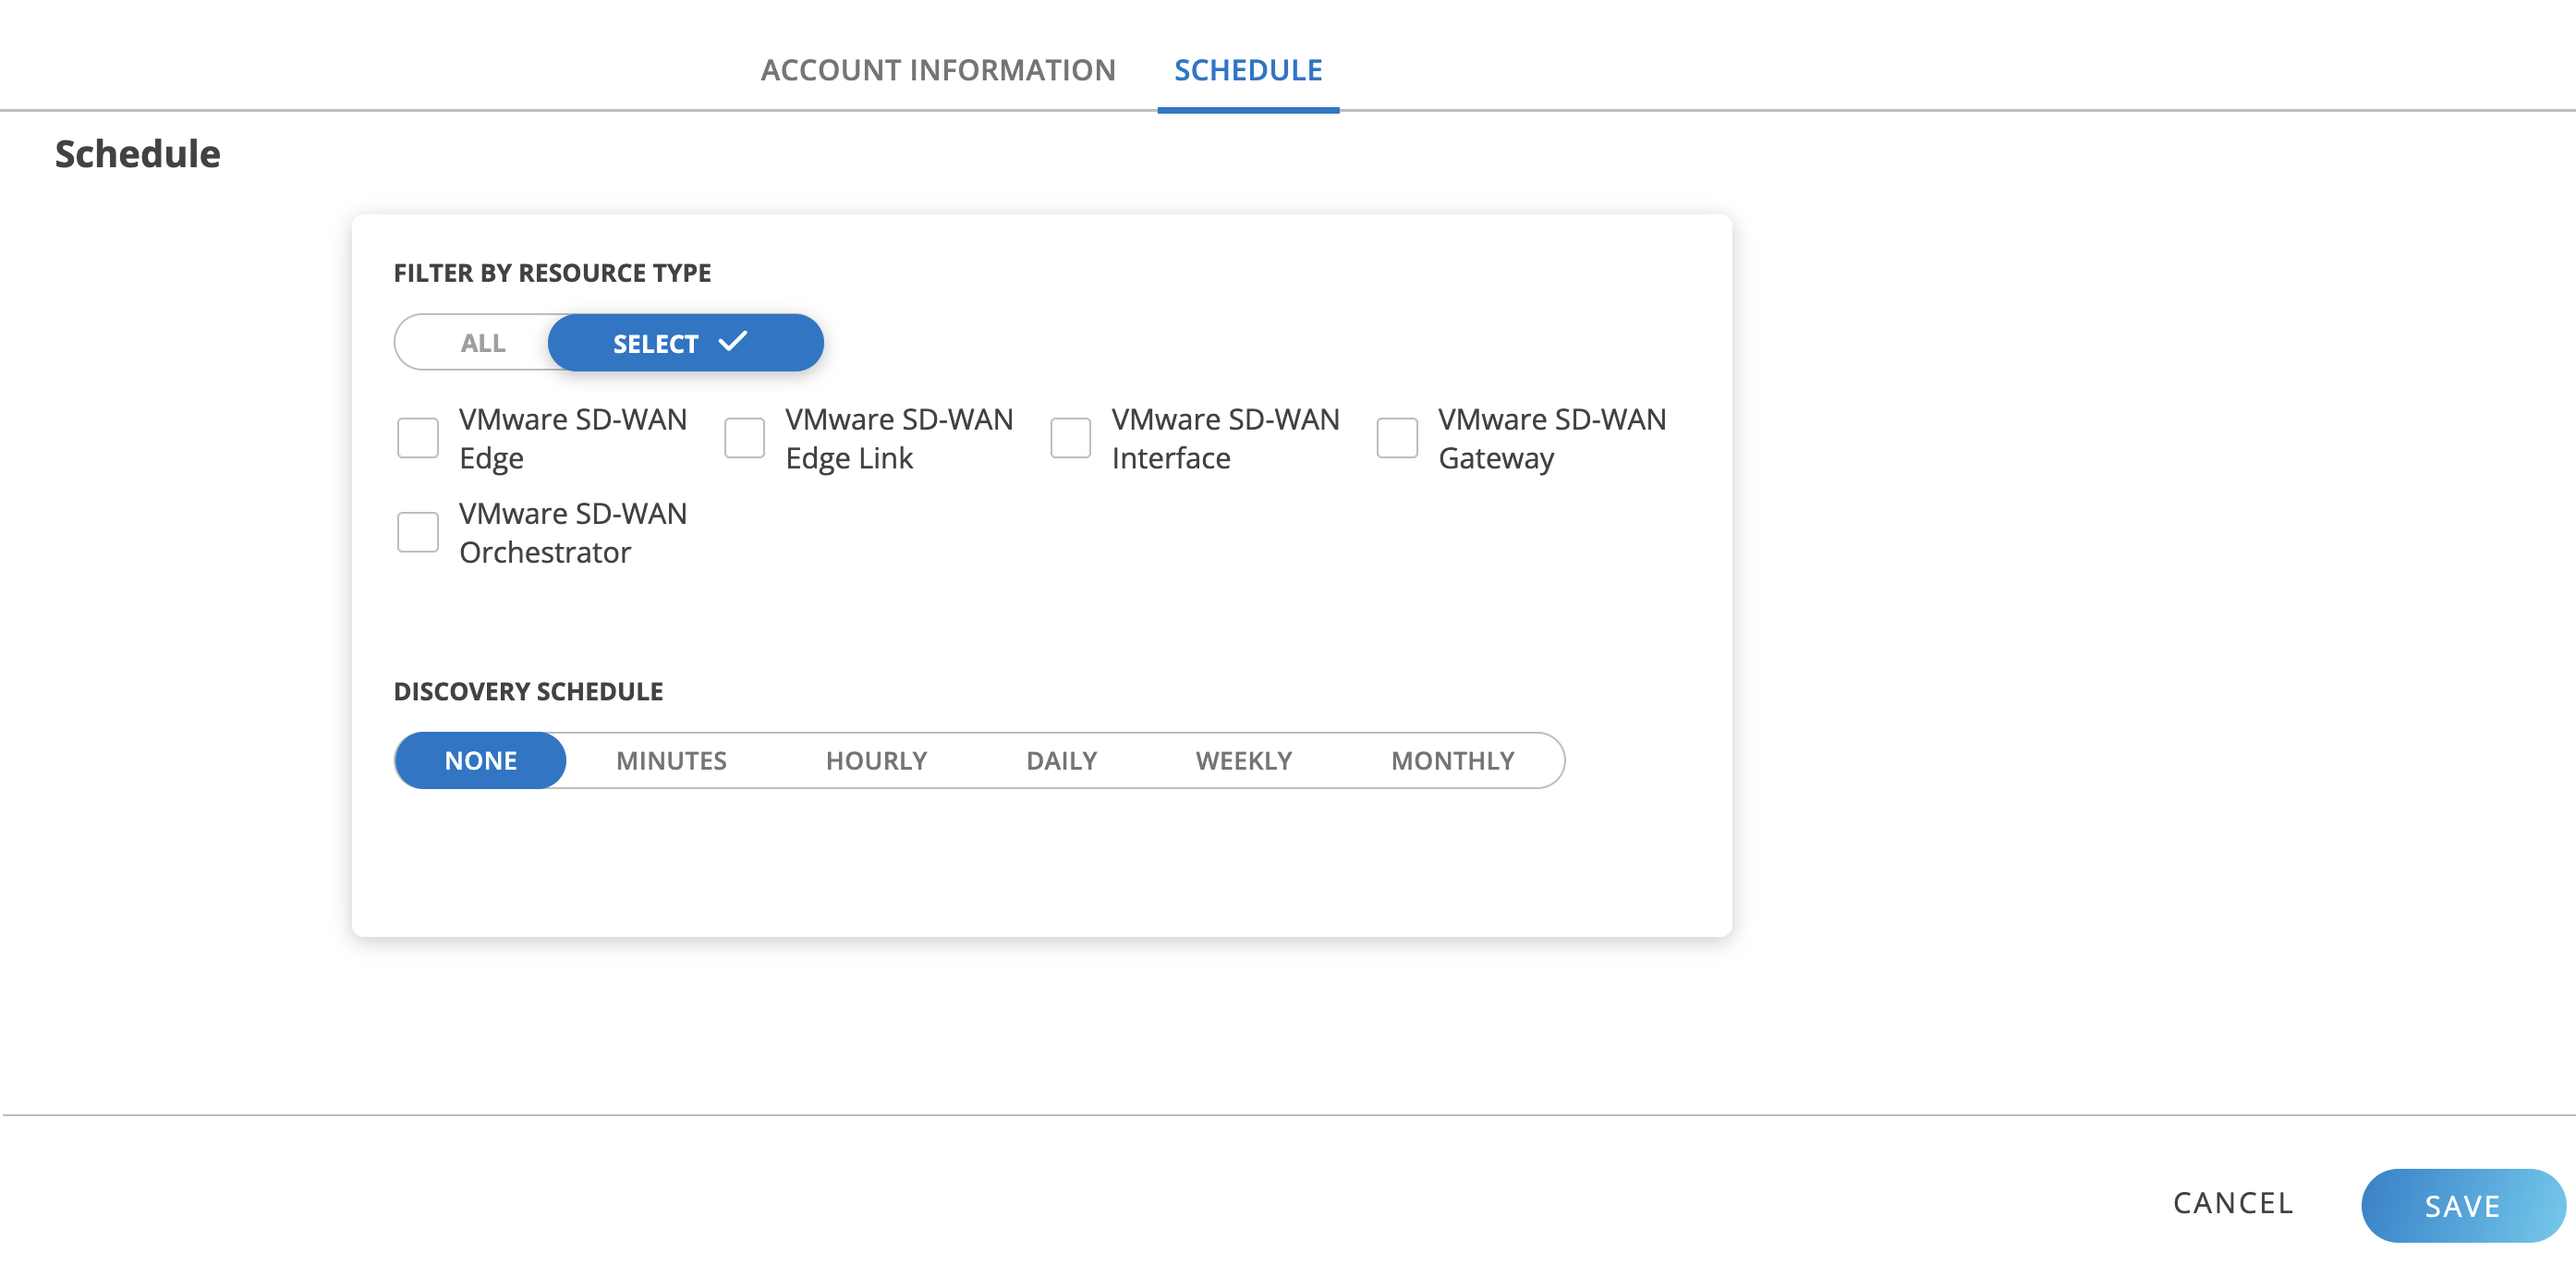
Task: Choose MONTHLY discovery schedule
Action: click(x=1452, y=761)
